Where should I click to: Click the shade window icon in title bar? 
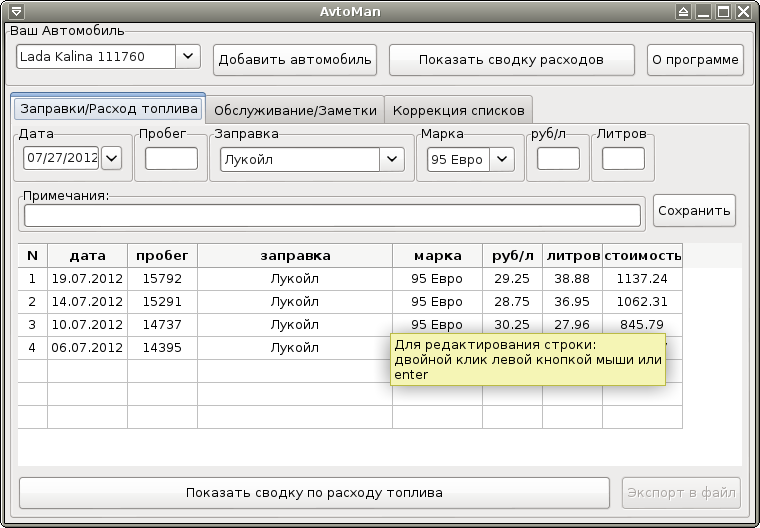(x=682, y=13)
